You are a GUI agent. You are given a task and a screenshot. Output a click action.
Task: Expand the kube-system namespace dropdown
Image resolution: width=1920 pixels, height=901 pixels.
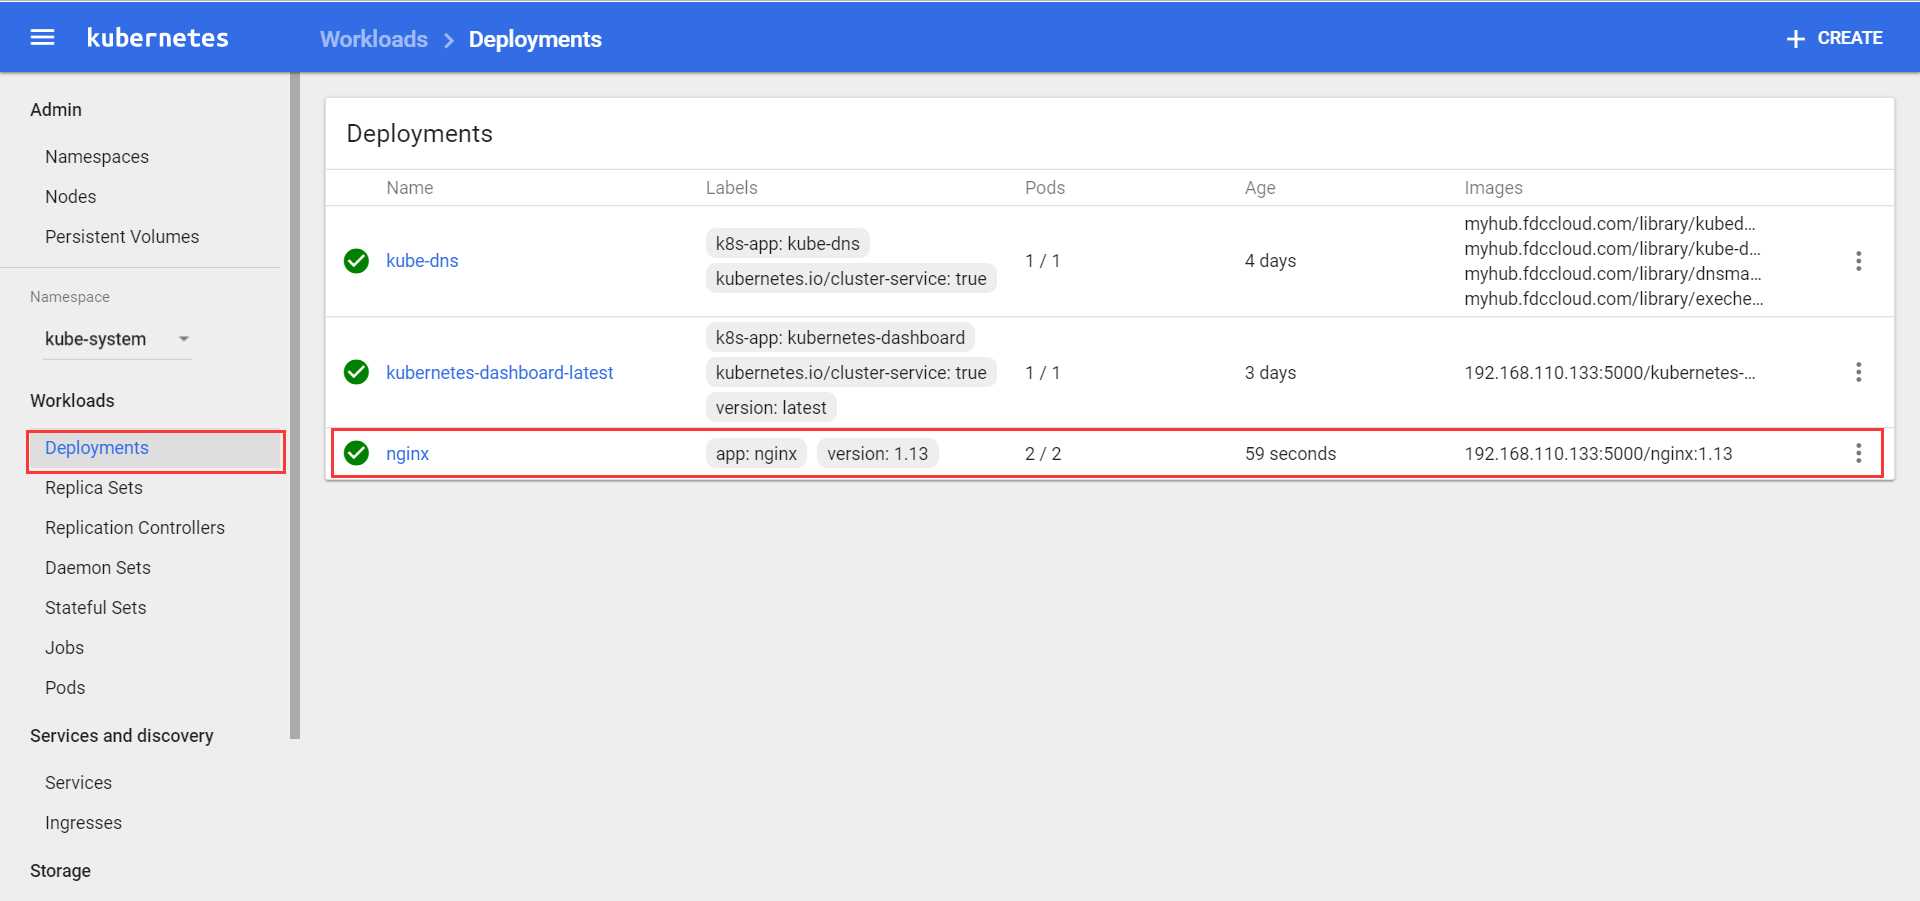click(117, 339)
